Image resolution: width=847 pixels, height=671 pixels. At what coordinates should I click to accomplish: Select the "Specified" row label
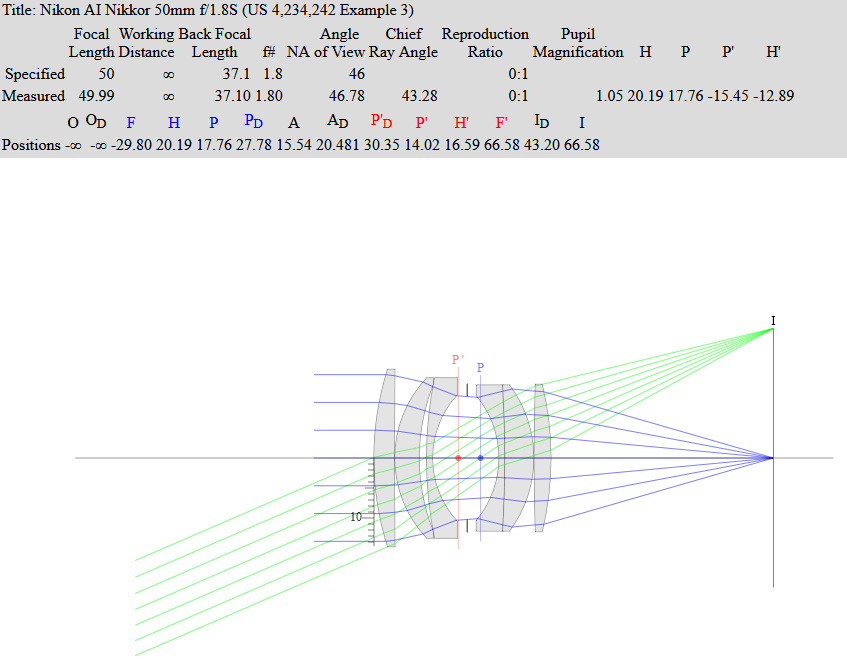(x=35, y=74)
